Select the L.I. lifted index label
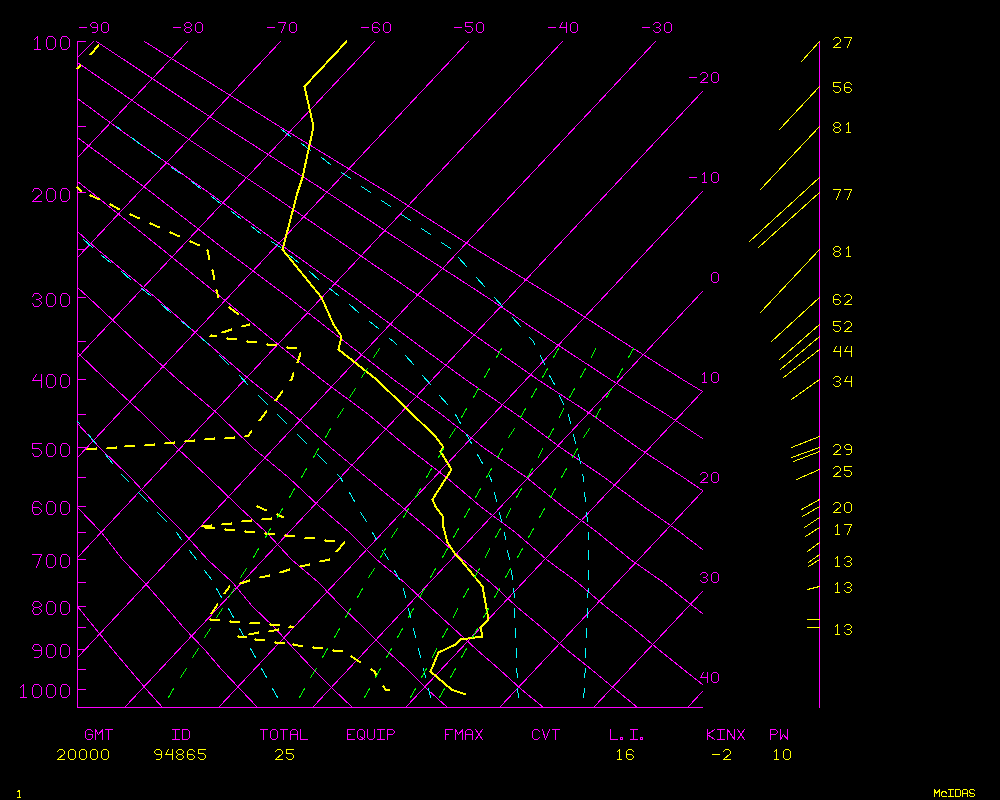1000x800 pixels. tap(627, 735)
